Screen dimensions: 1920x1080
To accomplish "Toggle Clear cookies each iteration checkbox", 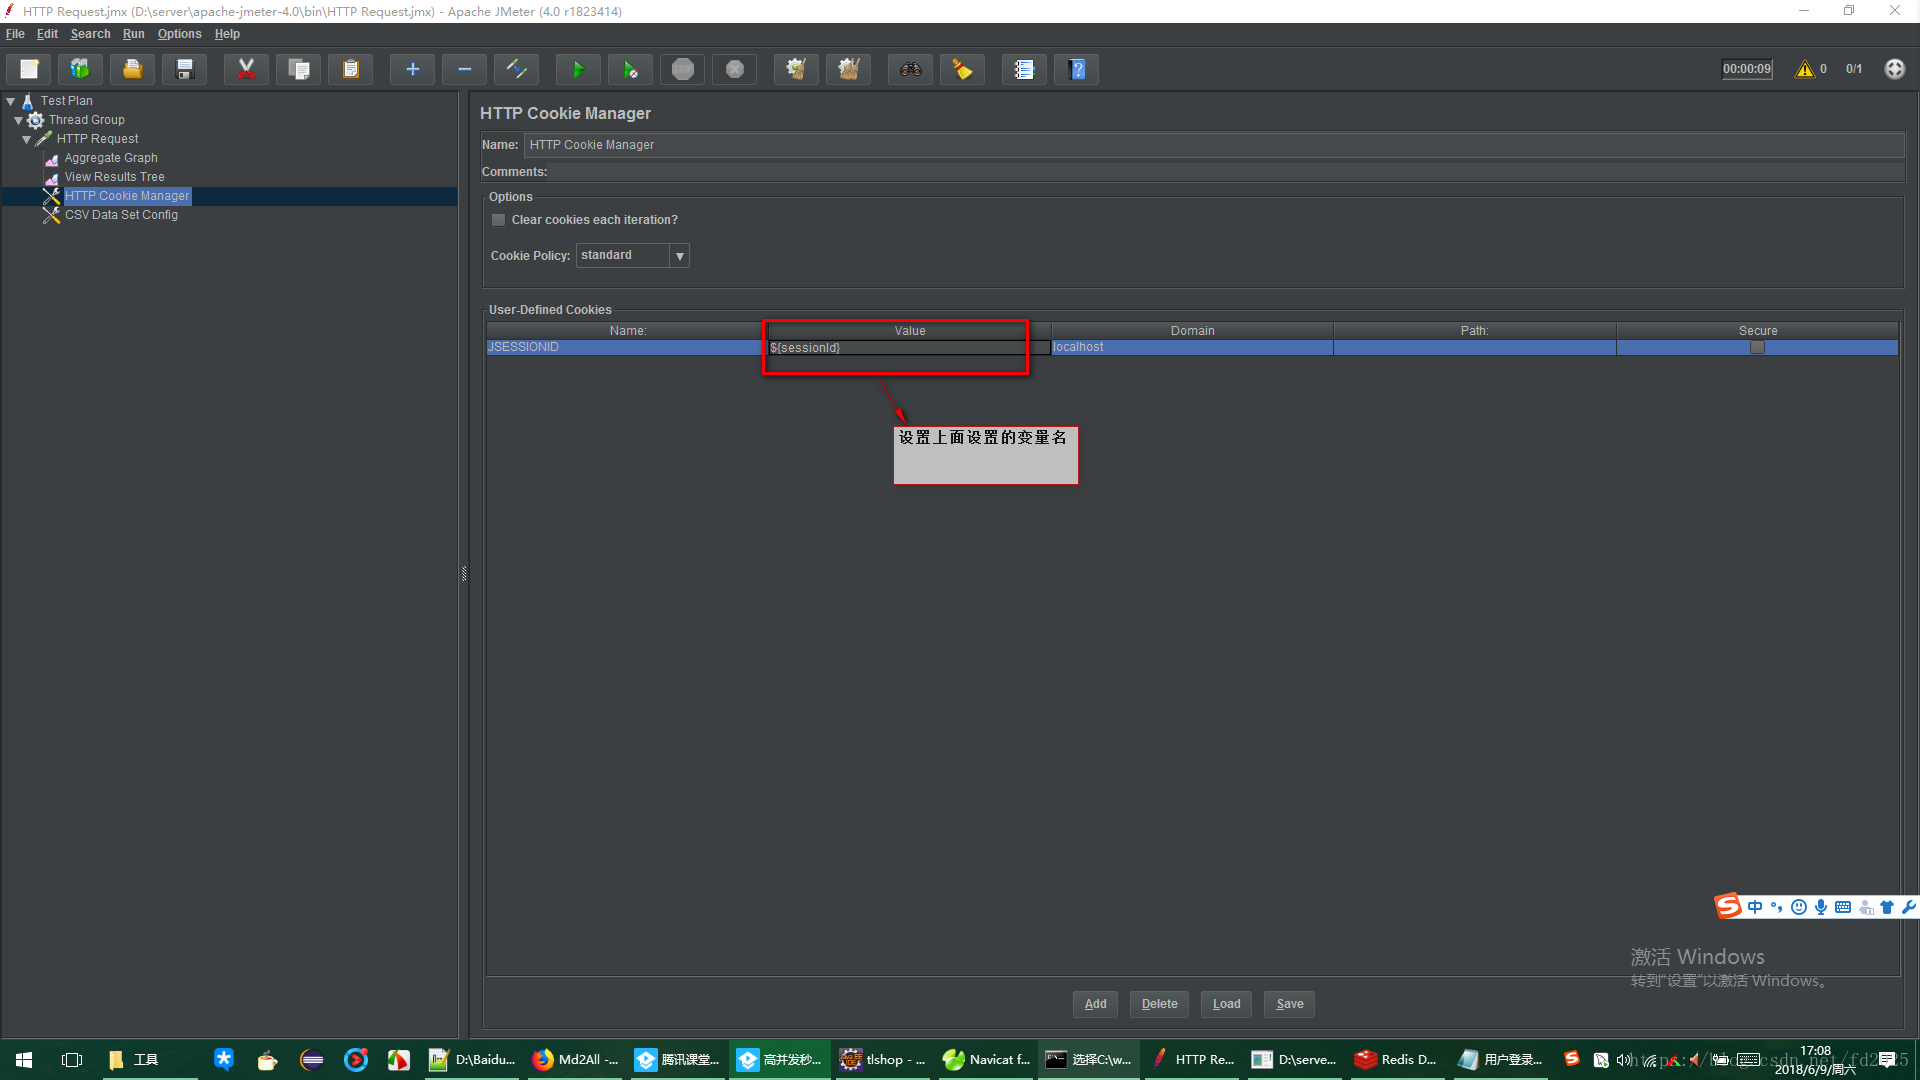I will tap(498, 219).
